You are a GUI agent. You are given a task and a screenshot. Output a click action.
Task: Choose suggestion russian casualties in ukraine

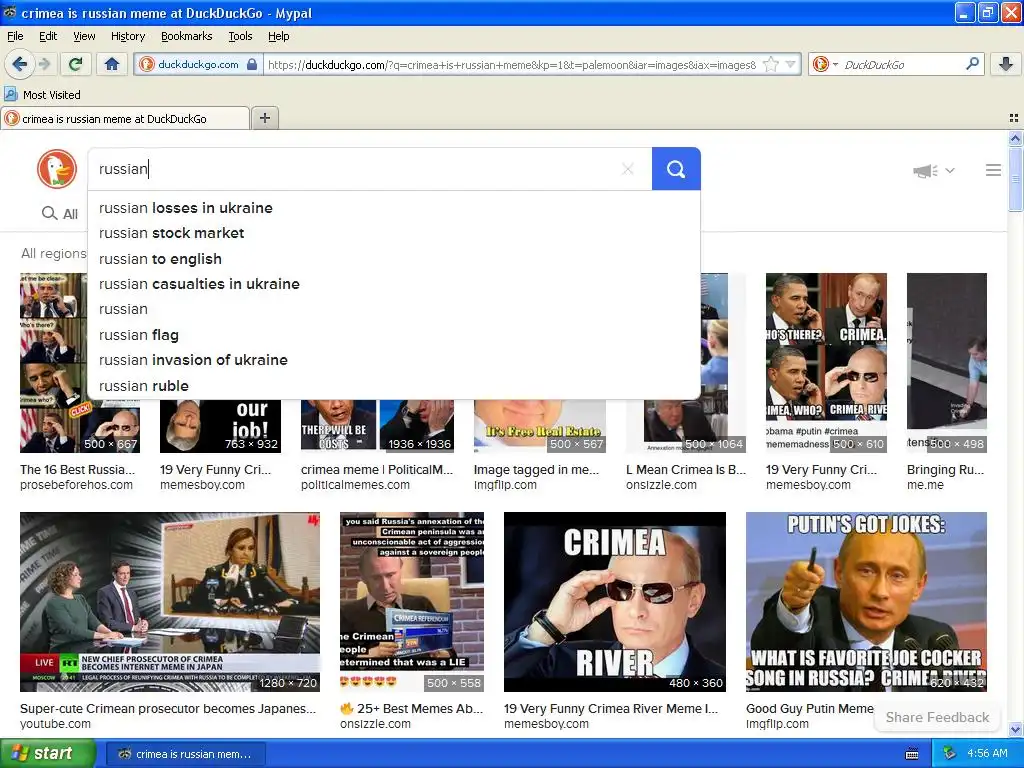coord(394,284)
